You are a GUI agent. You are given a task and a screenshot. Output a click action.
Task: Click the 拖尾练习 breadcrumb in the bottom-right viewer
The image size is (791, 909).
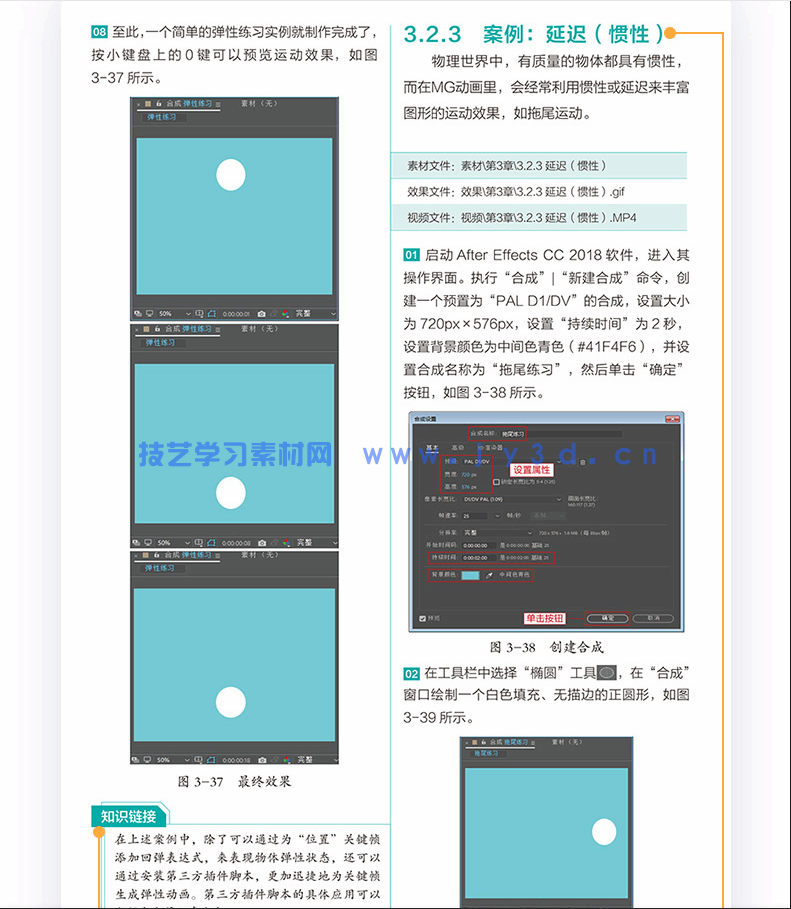tap(486, 754)
